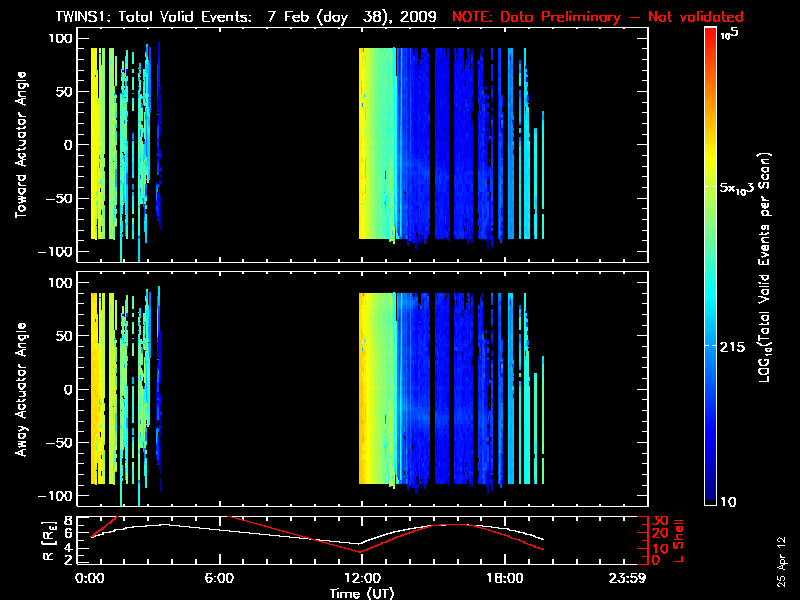Click the 'Away Actuator Angle' axis label
800x600 pixels.
click(21, 390)
